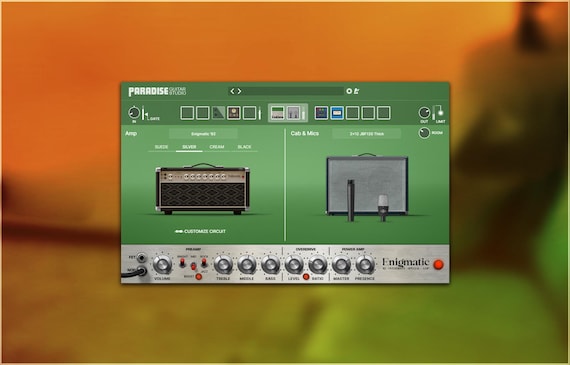The height and width of the screenshot is (365, 570).
Task: Select the amp head icon in the signal chain
Action: pyautogui.click(x=278, y=113)
